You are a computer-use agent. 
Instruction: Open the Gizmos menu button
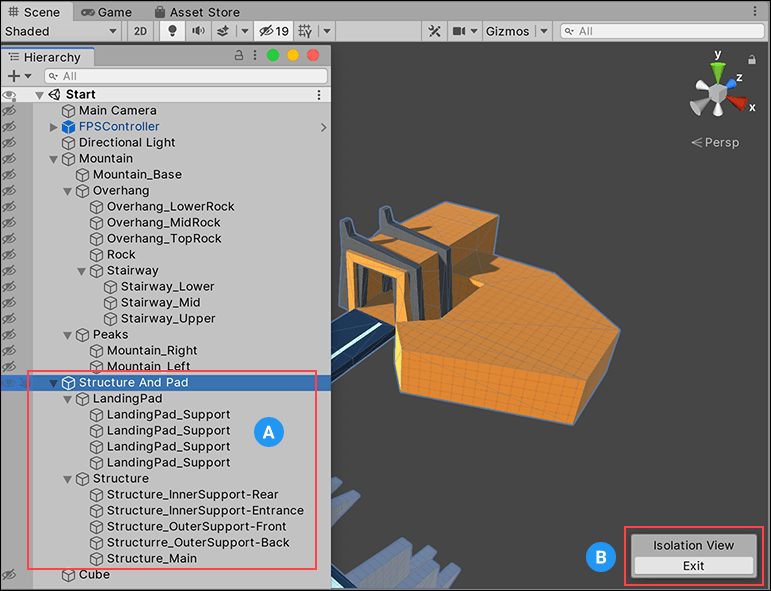coord(507,31)
